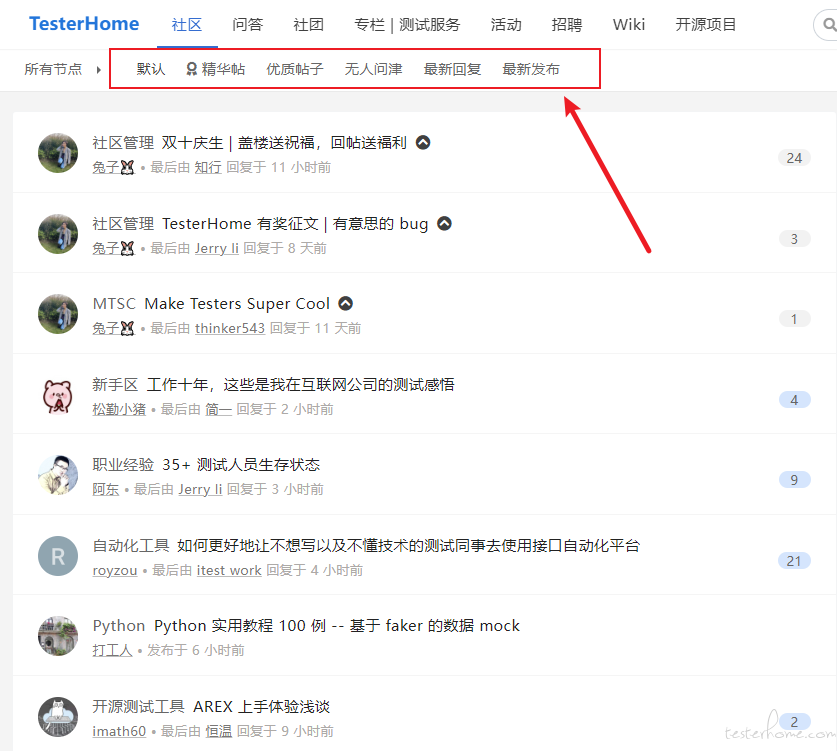Click 阿东's avatar image
Screen dimensions: 837x751
click(58, 476)
